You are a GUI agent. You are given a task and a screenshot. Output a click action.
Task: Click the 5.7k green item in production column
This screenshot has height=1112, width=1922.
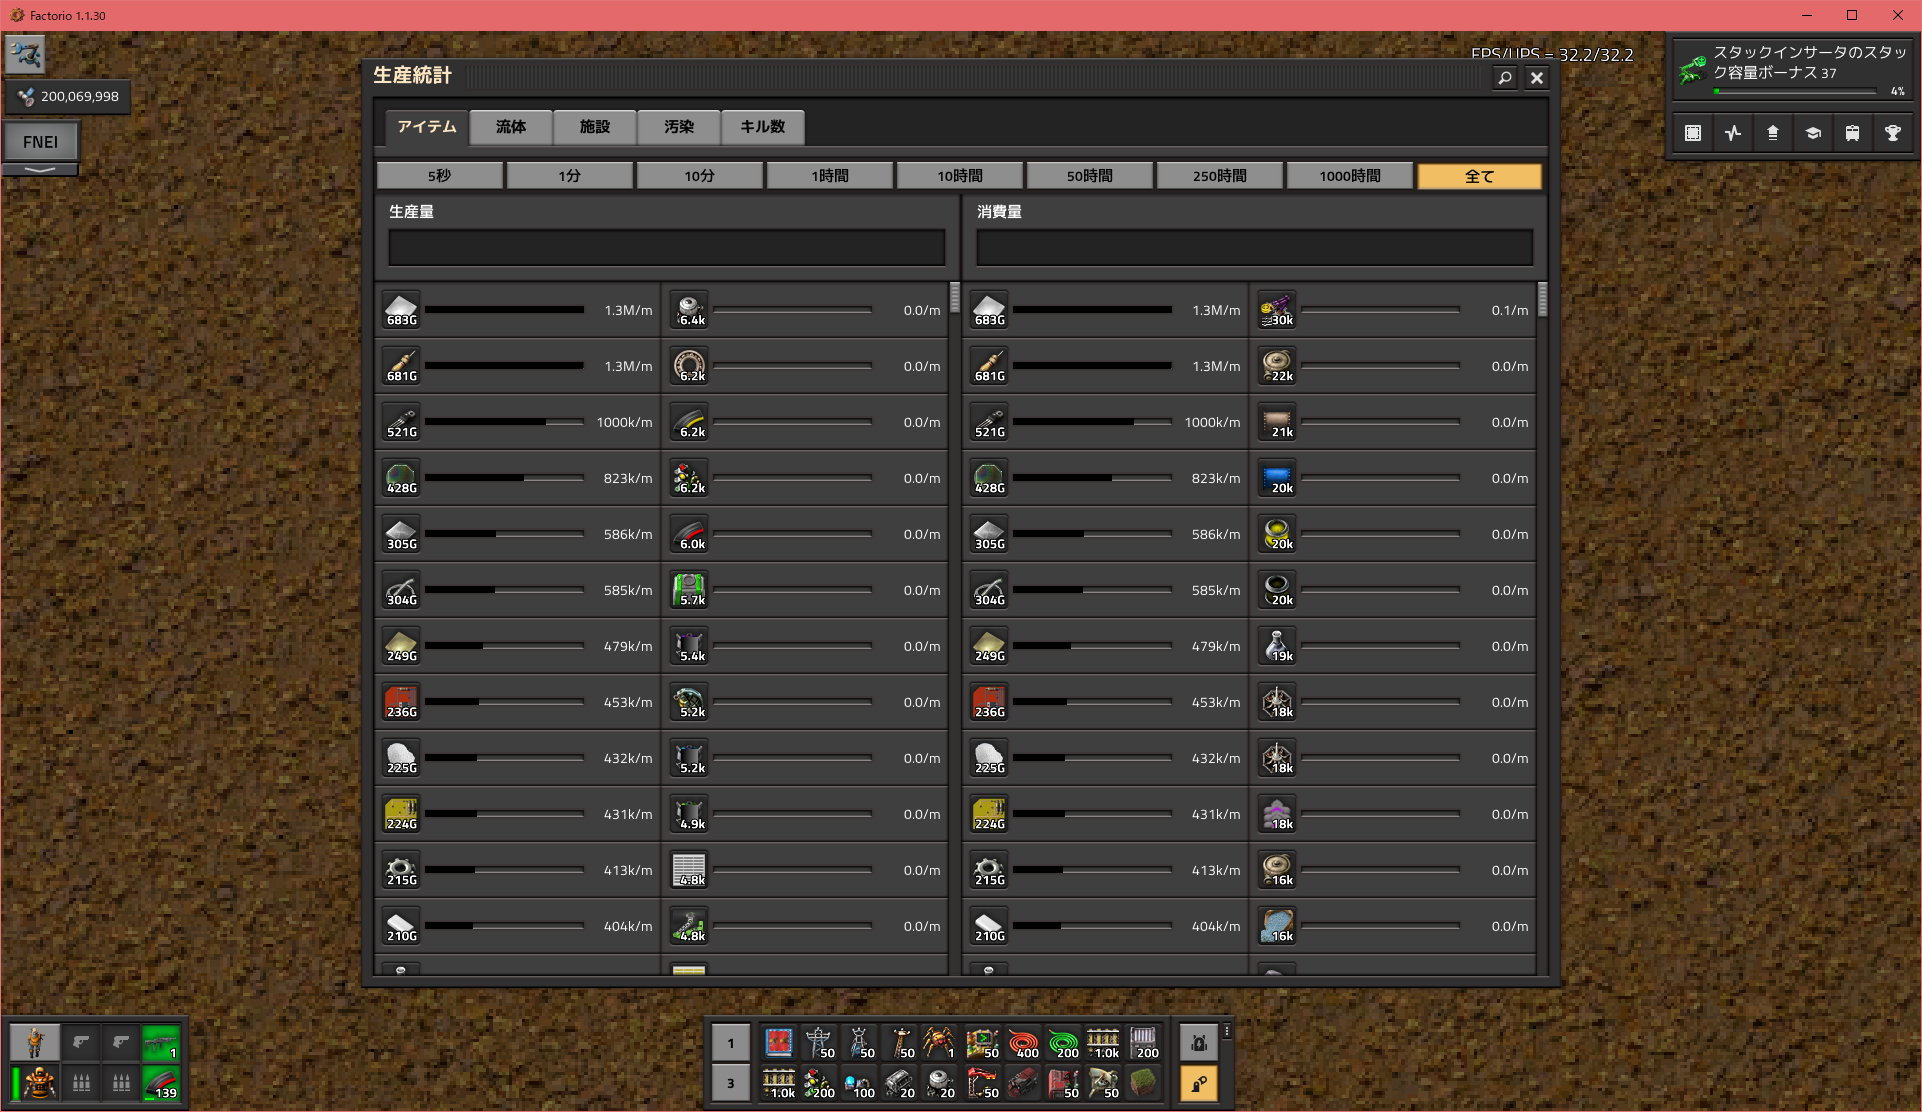689,590
